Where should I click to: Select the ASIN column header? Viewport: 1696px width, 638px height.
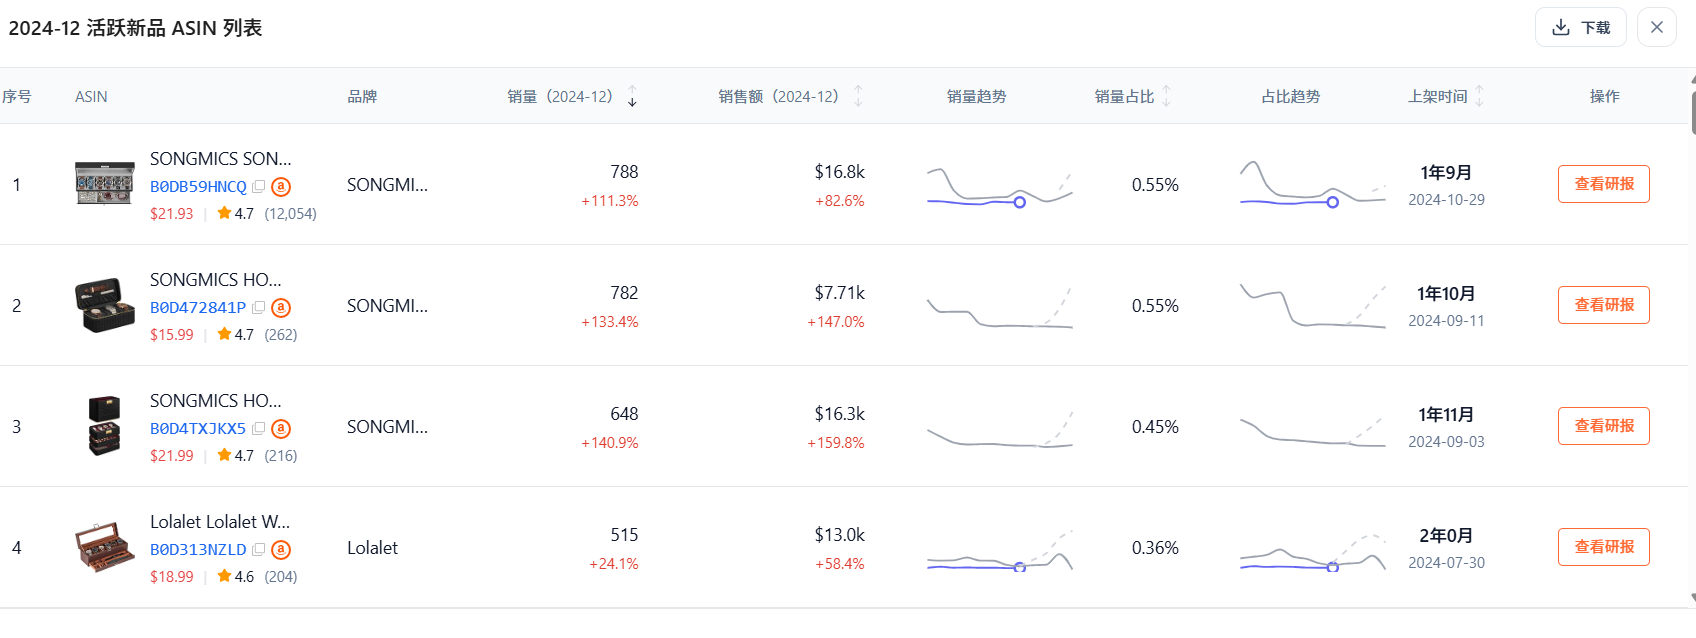[91, 96]
